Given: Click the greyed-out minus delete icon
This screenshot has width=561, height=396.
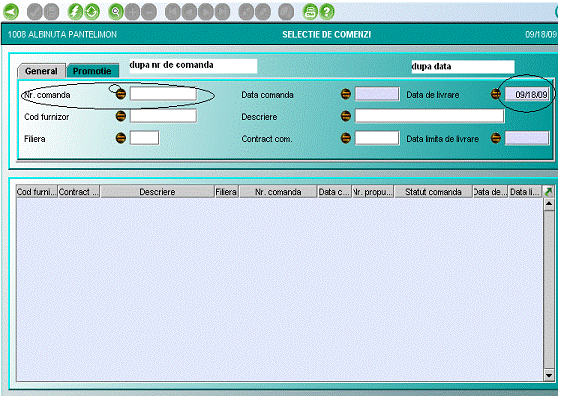Looking at the screenshot, I should coord(149,12).
